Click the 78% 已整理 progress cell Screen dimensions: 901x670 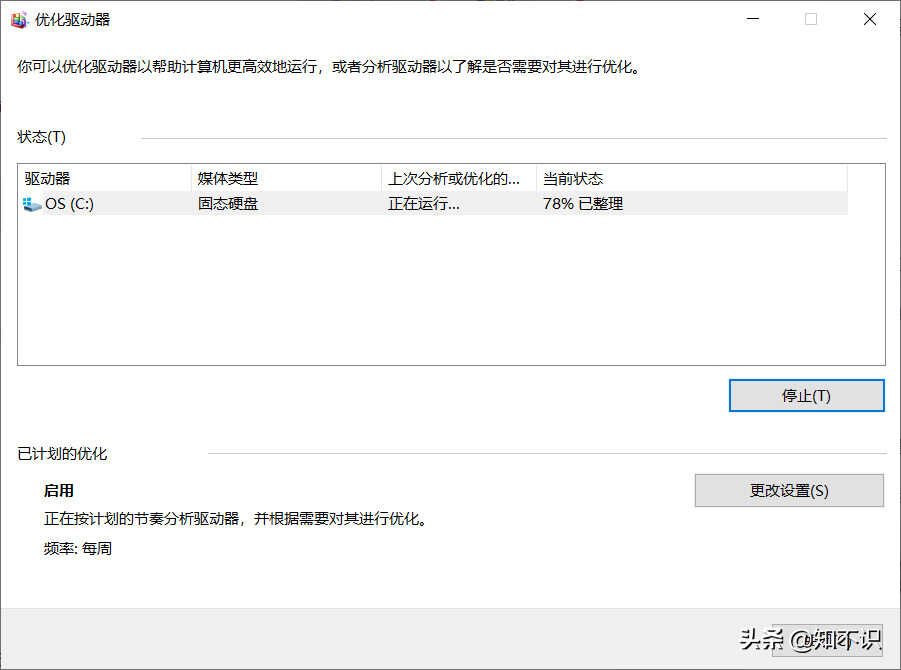coord(583,204)
